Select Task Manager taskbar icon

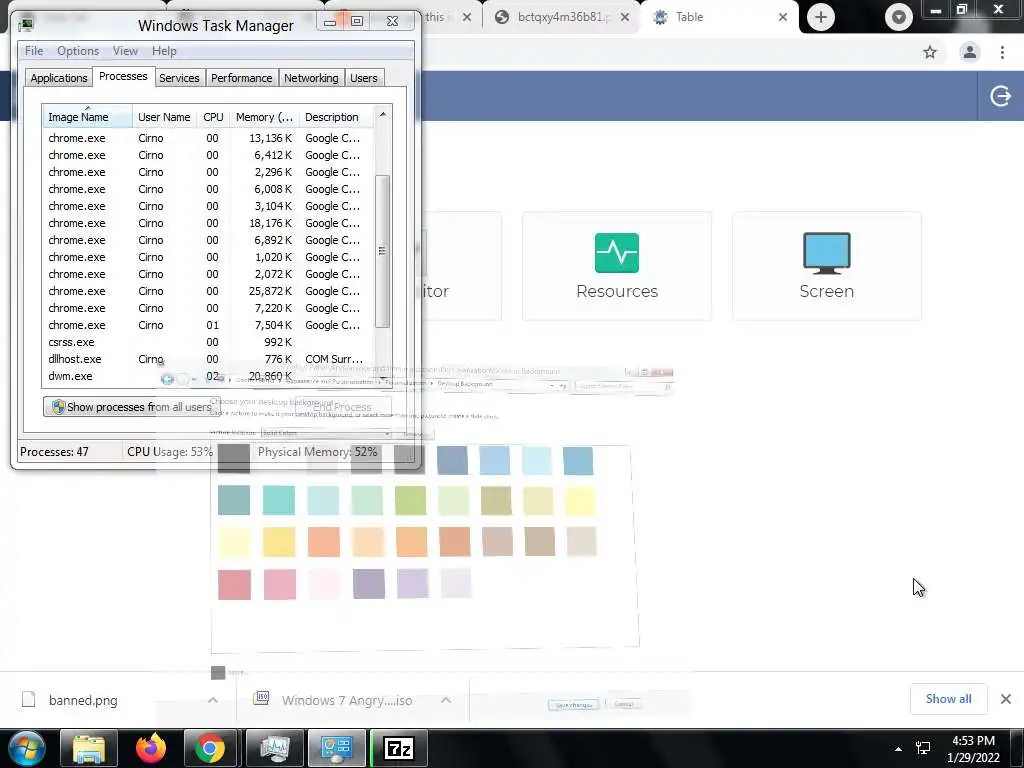click(x=274, y=748)
